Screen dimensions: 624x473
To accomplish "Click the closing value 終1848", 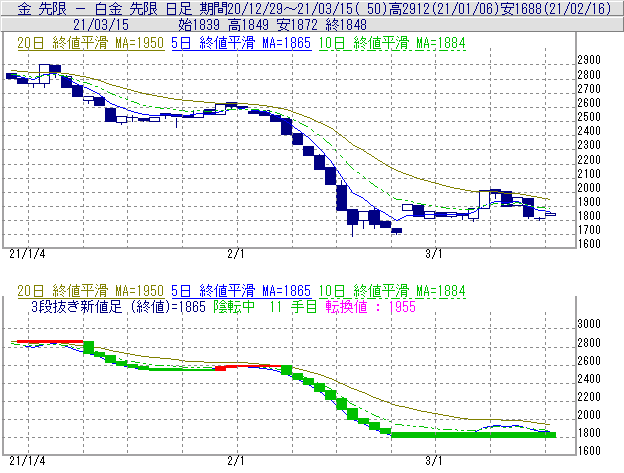I will coord(346,25).
